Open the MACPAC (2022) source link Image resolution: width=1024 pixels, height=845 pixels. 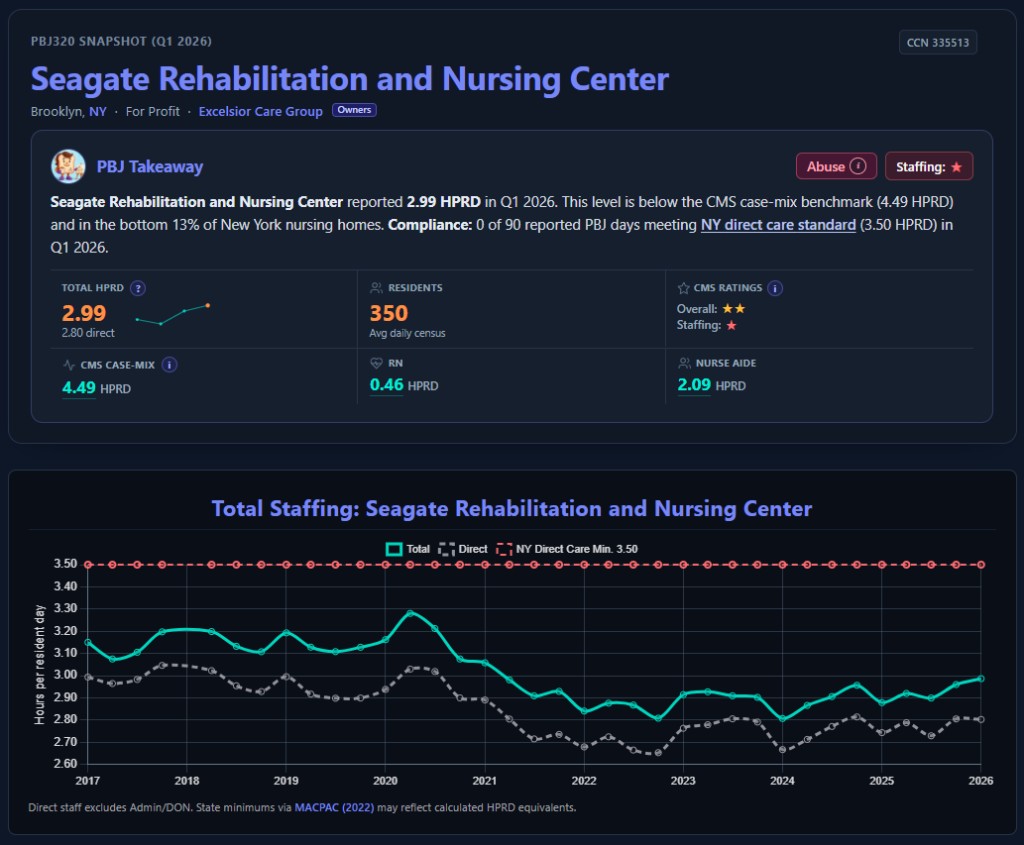[334, 807]
